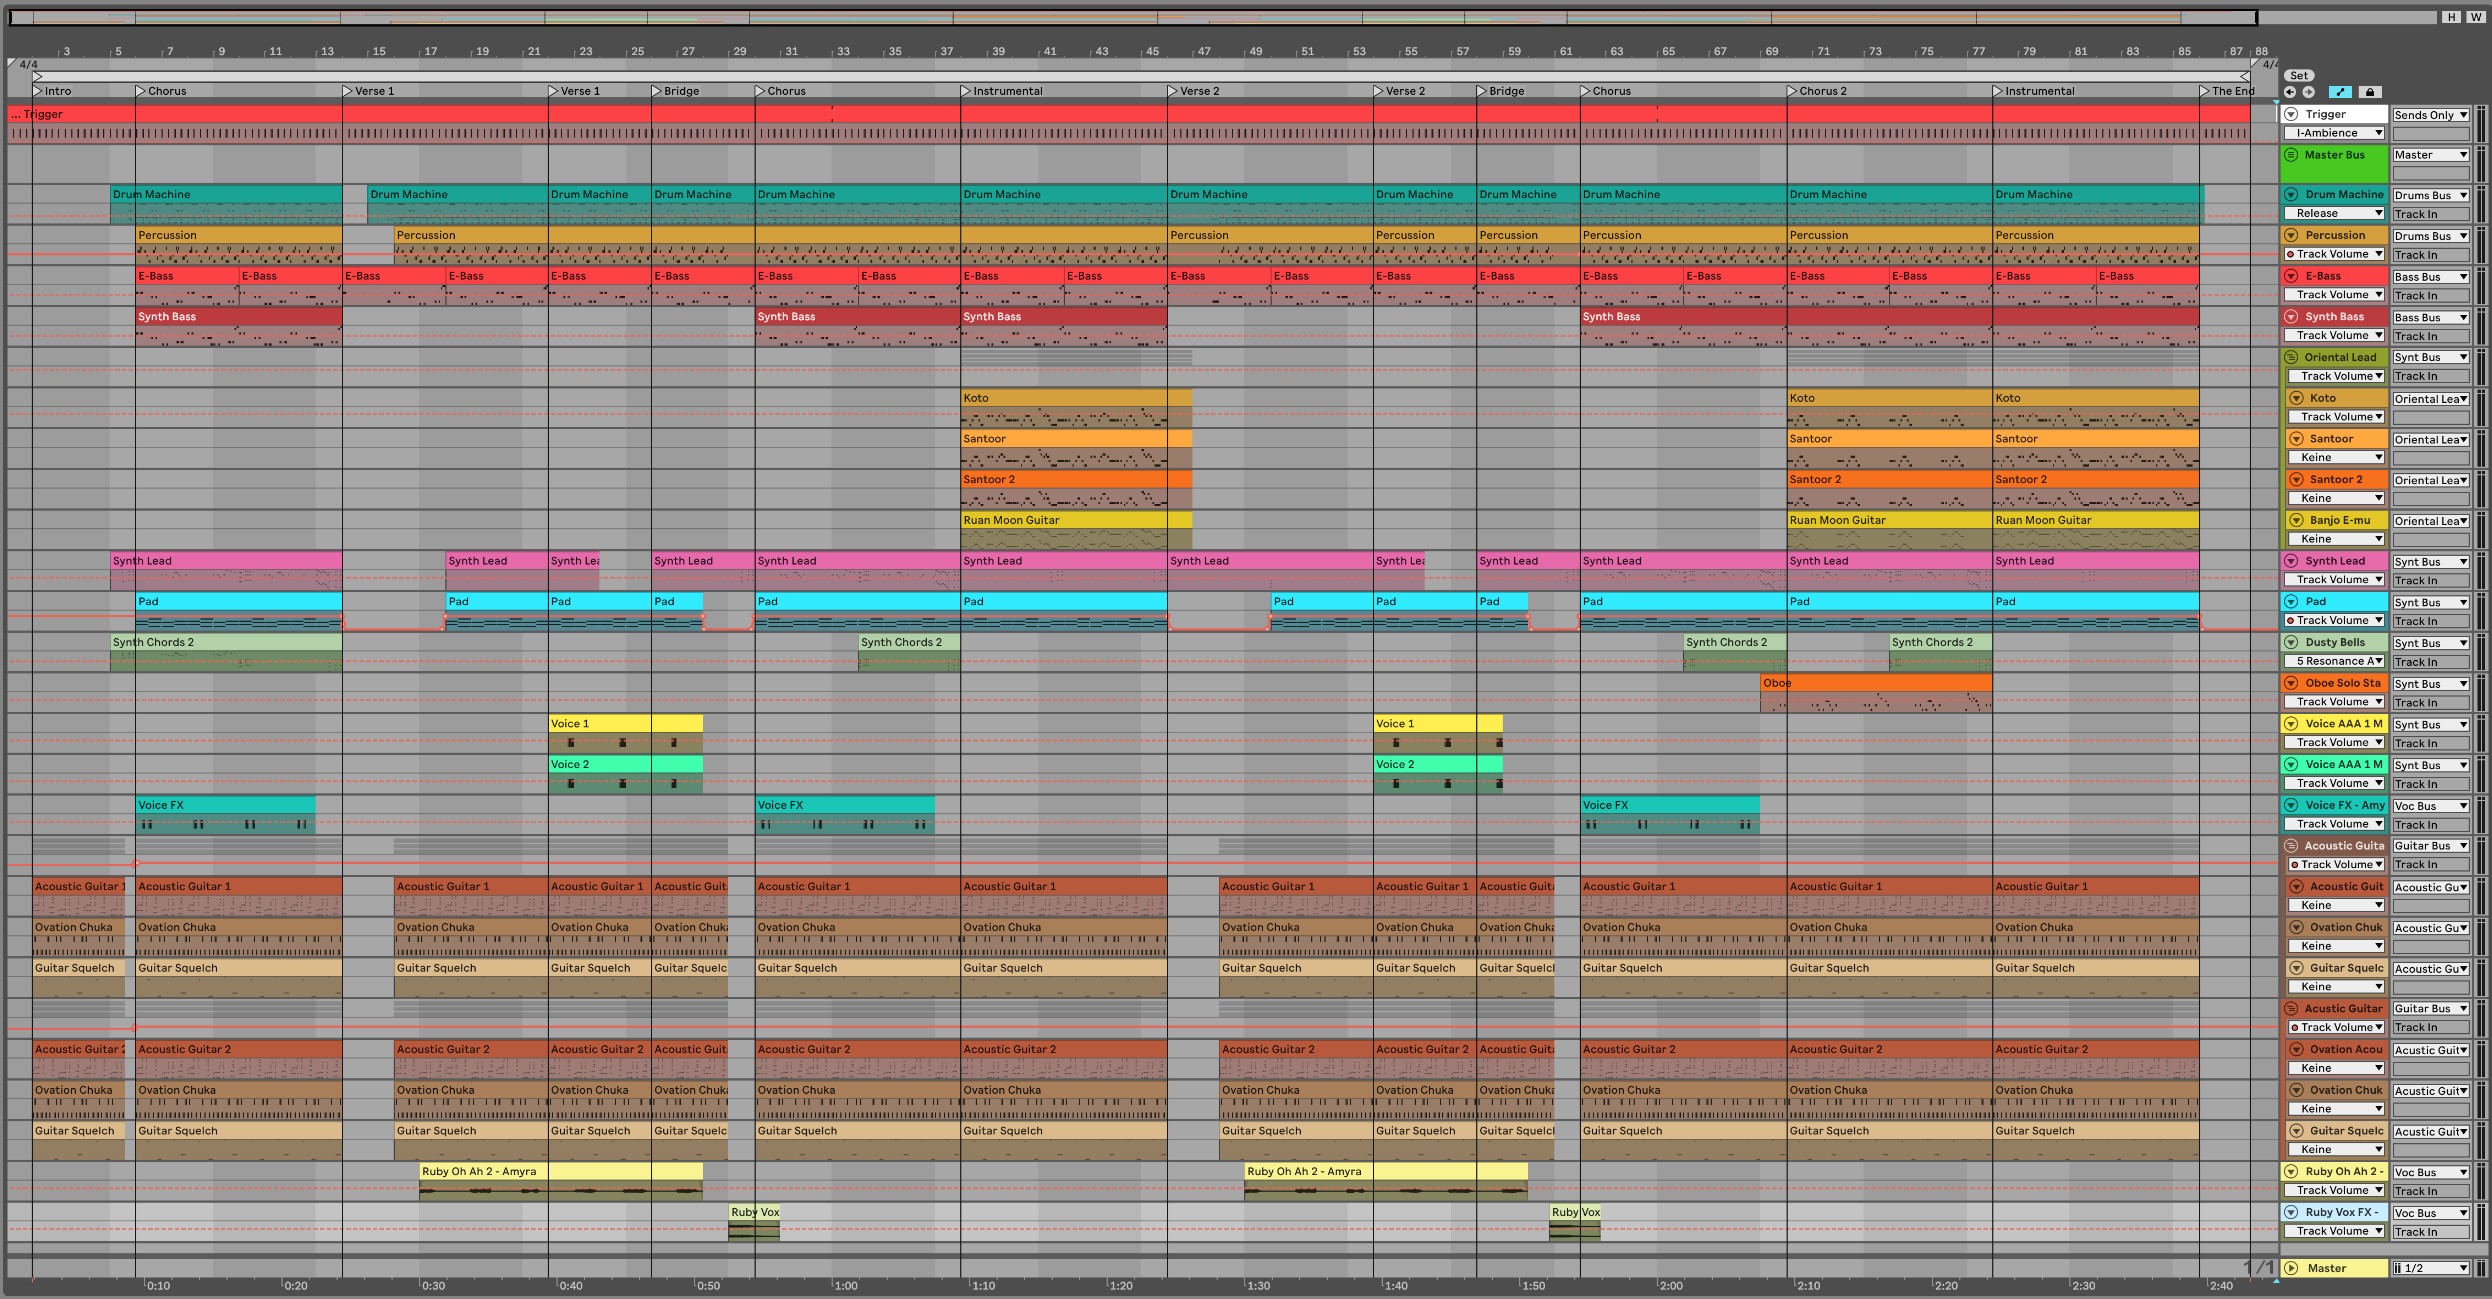Fold the Synth Bass track
This screenshot has height=1299, width=2492.
click(2291, 317)
